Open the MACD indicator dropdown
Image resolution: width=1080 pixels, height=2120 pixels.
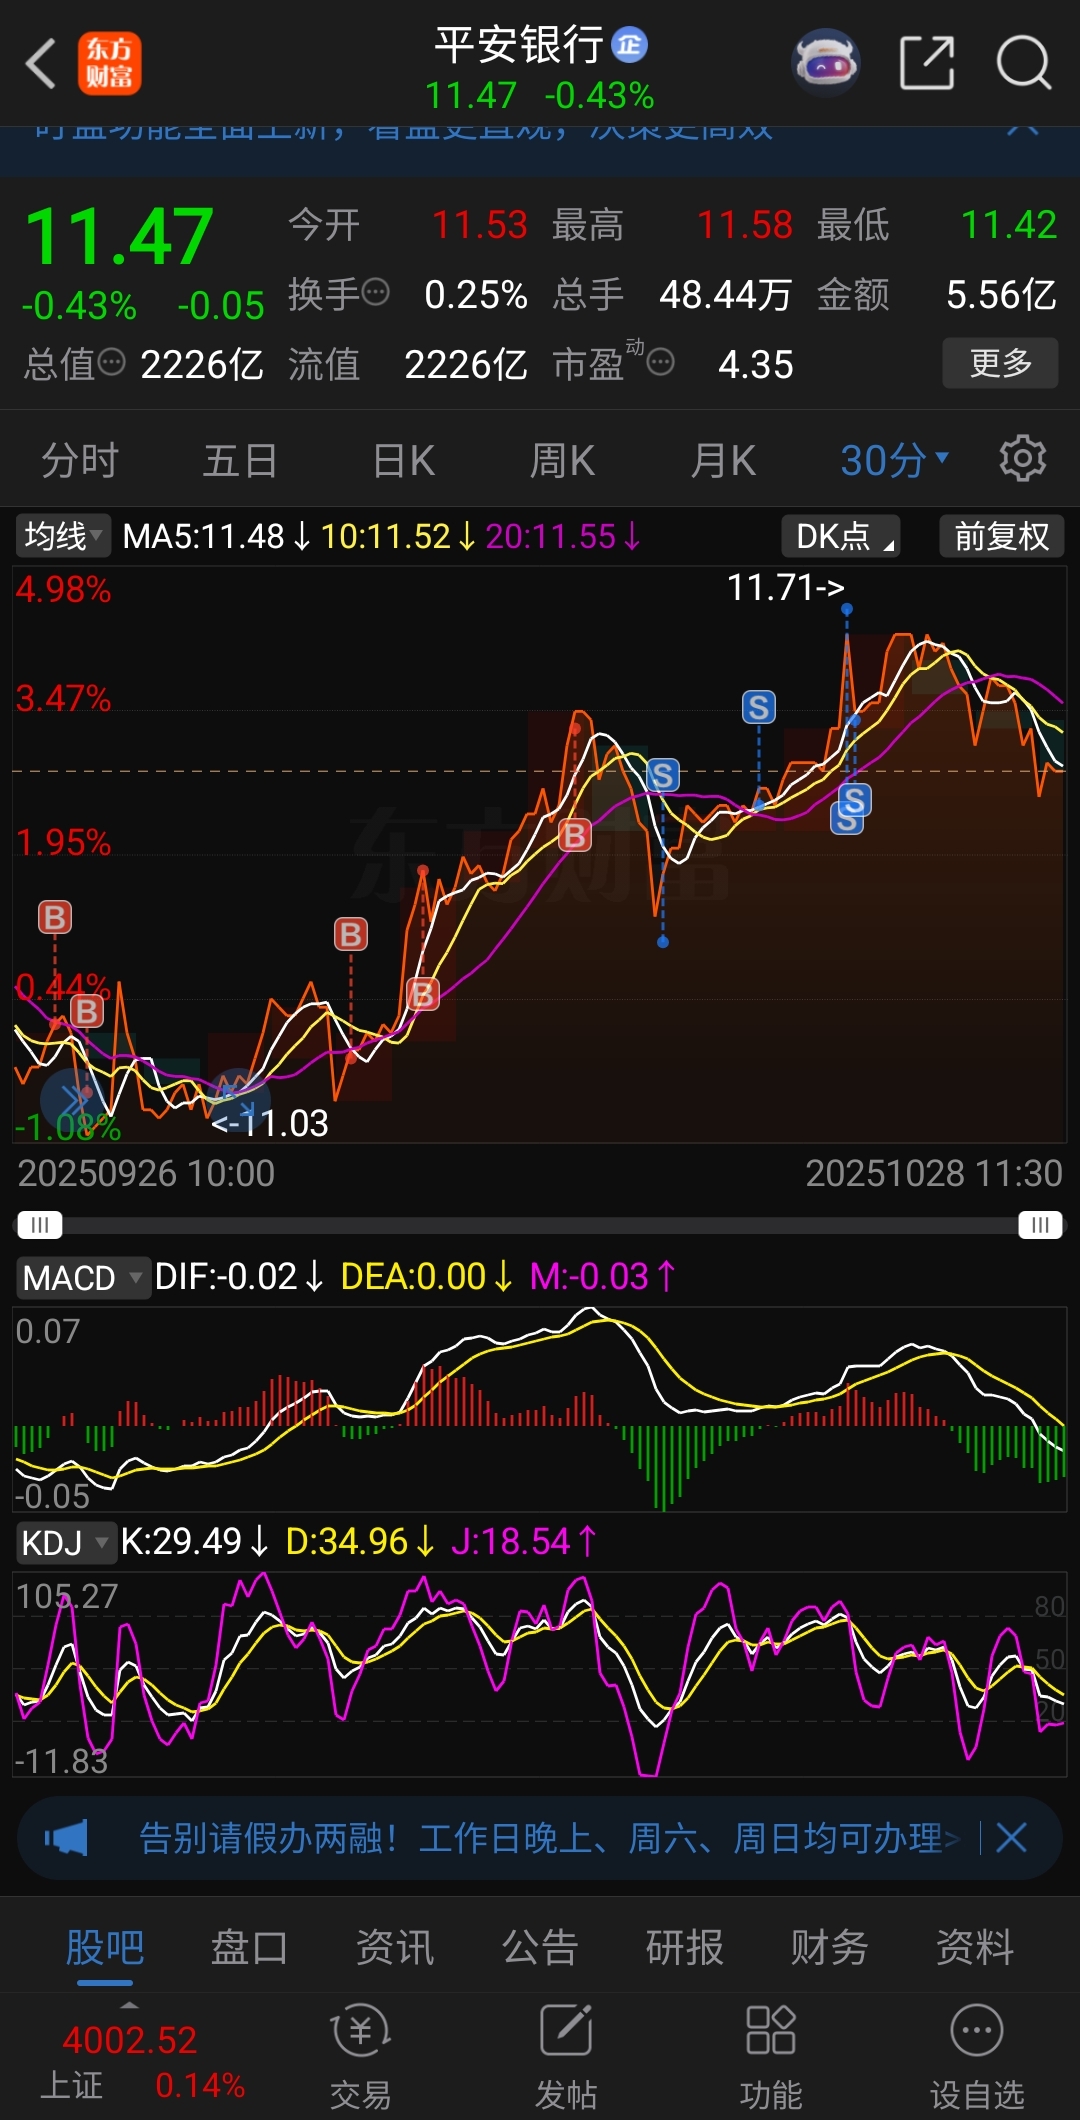[x=82, y=1277]
